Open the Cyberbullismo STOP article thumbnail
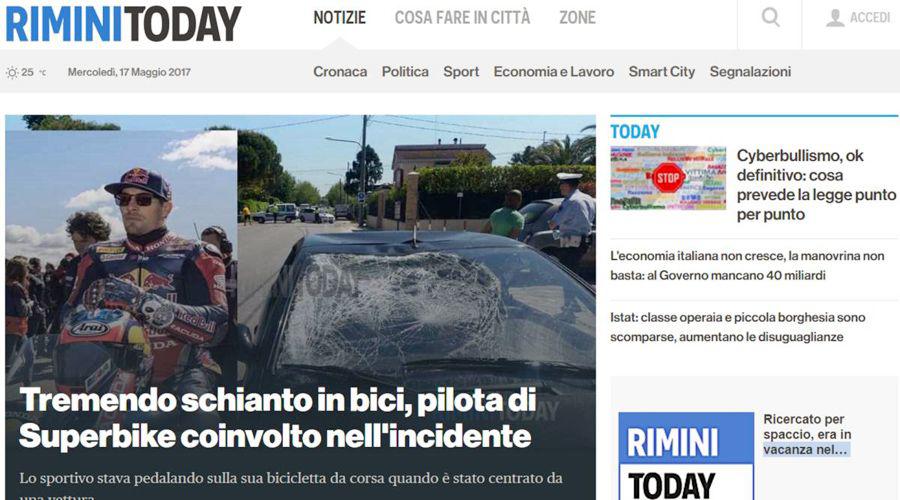The height and width of the screenshot is (500, 900). point(668,178)
